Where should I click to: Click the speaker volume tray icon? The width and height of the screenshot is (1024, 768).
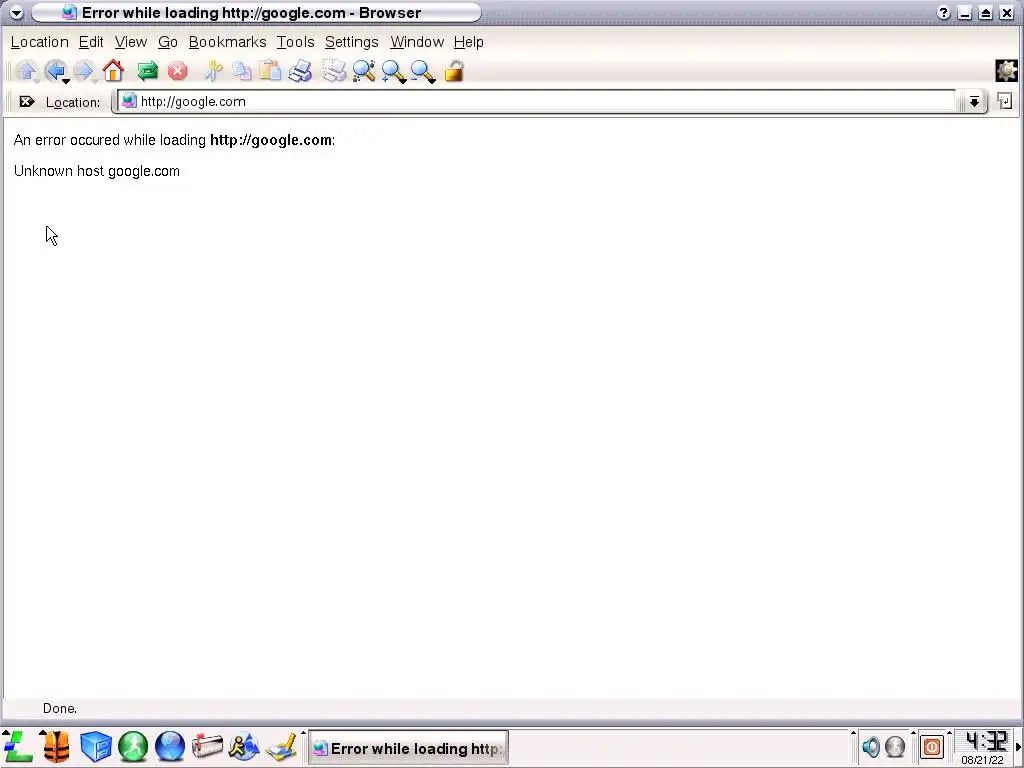pos(871,746)
